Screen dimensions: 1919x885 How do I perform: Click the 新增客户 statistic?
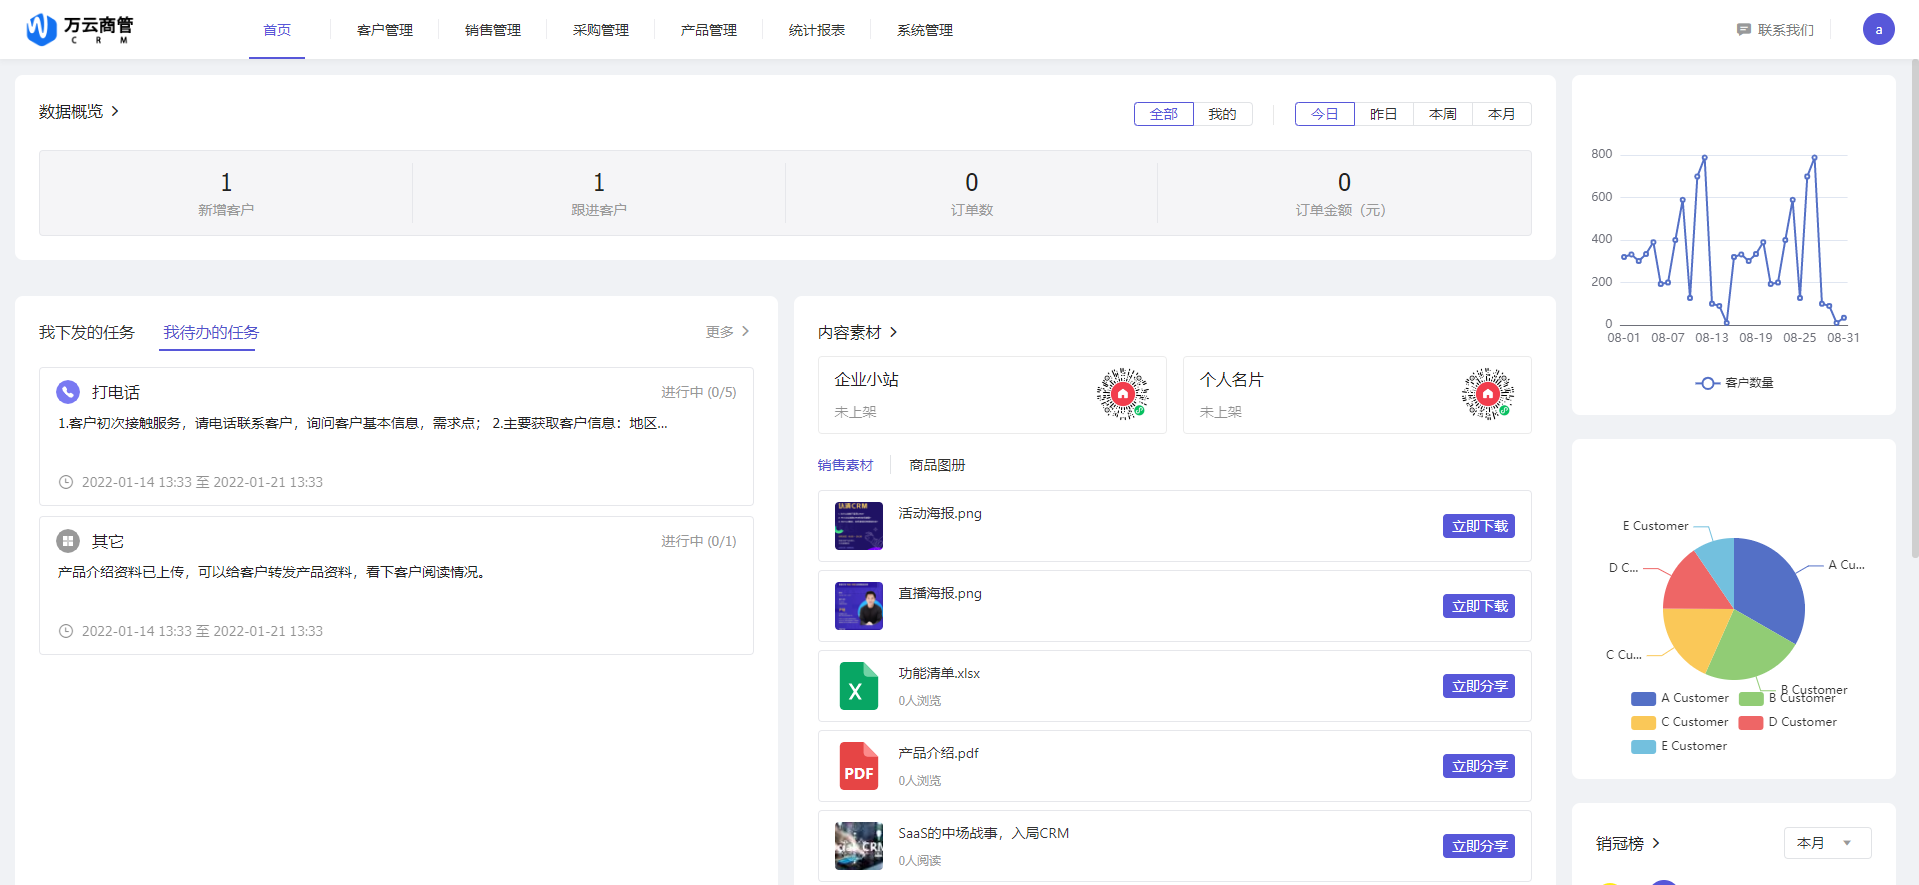226,194
